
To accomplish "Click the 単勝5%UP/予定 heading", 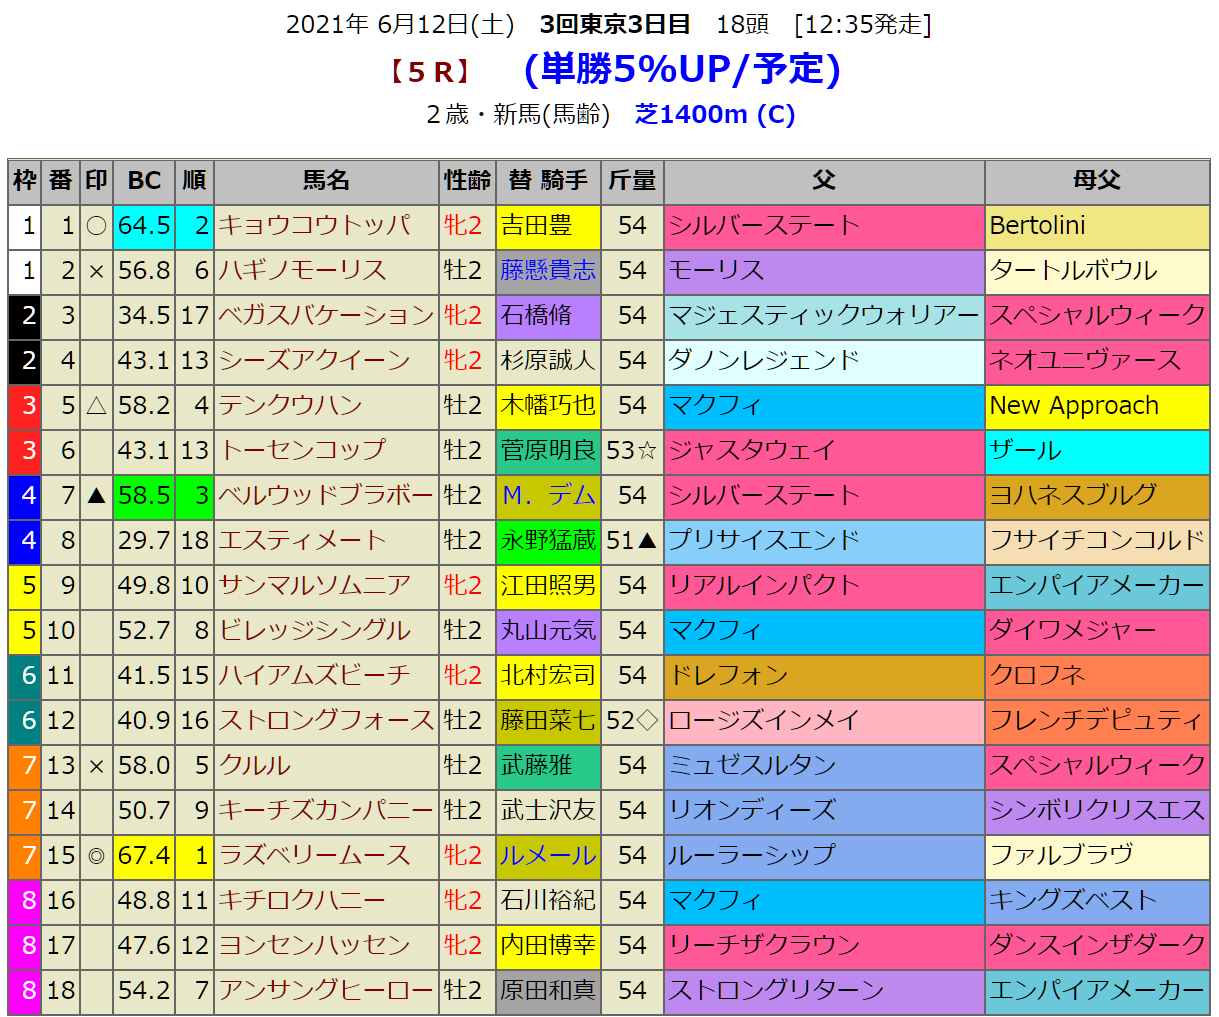I will pos(682,69).
